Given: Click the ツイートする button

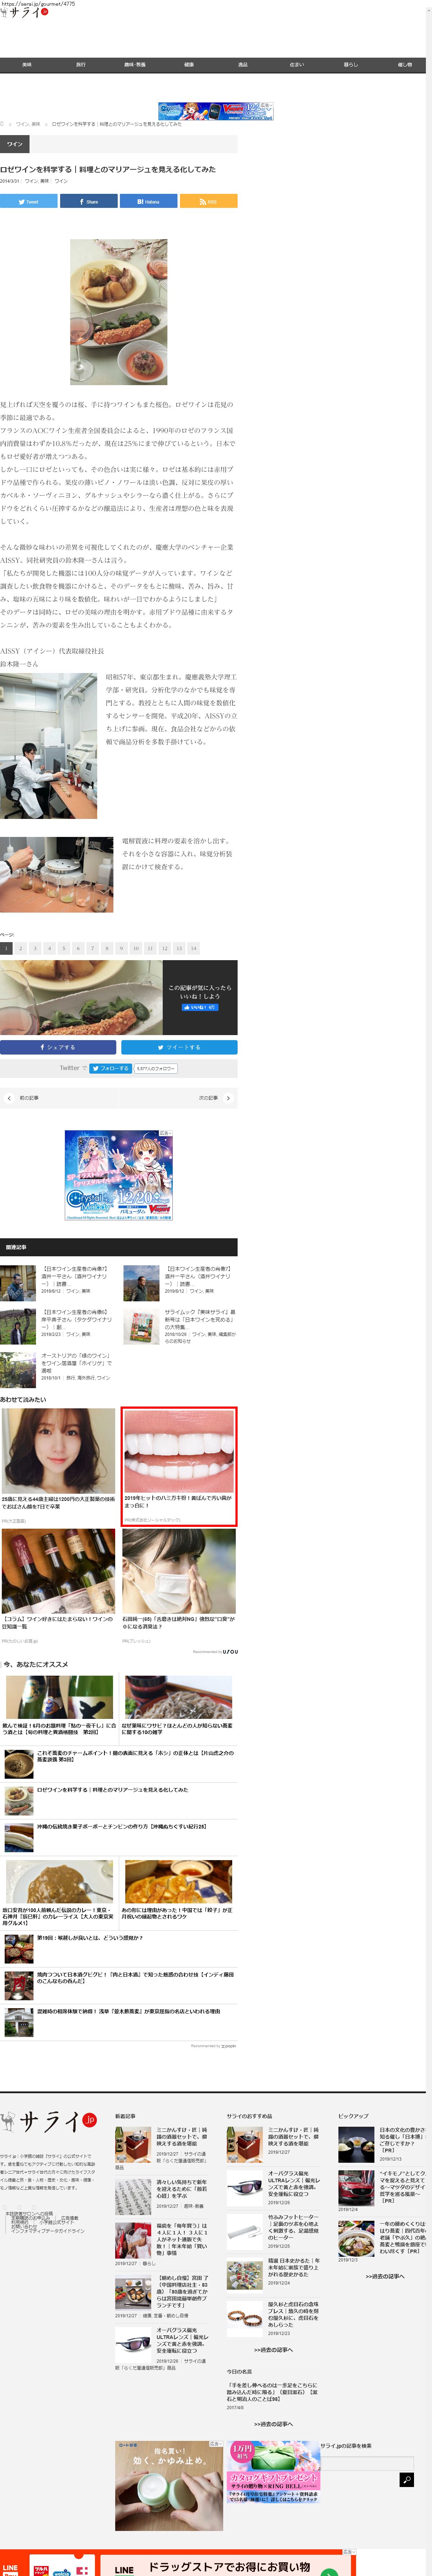Looking at the screenshot, I should point(179,1047).
